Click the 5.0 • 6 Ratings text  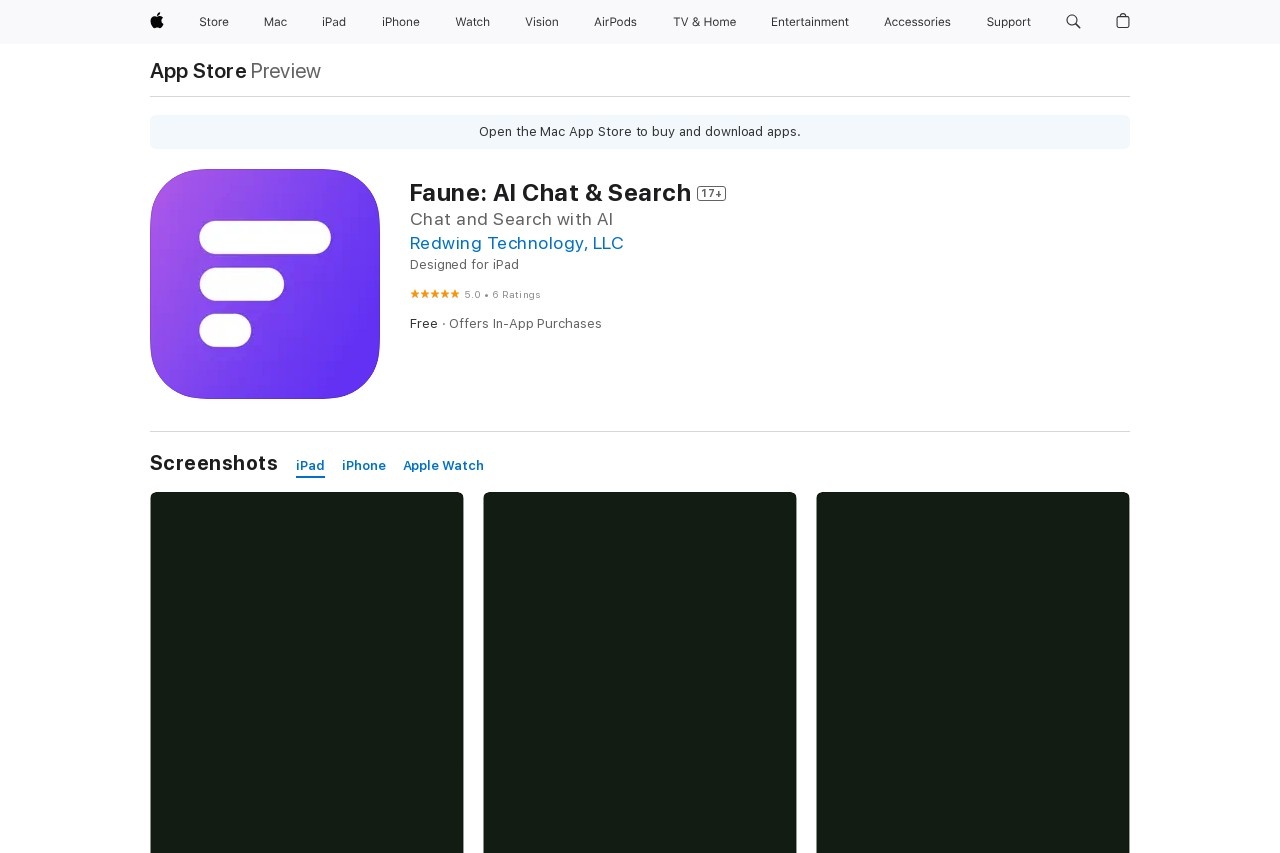[502, 295]
